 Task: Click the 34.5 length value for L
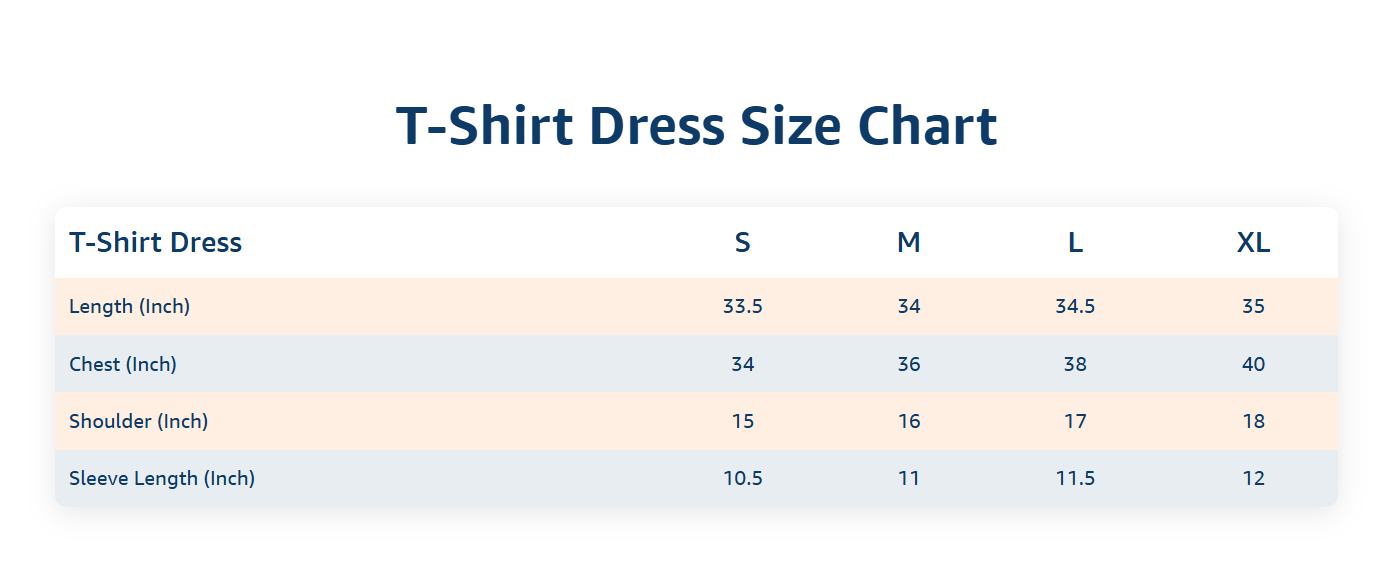[x=1075, y=306]
